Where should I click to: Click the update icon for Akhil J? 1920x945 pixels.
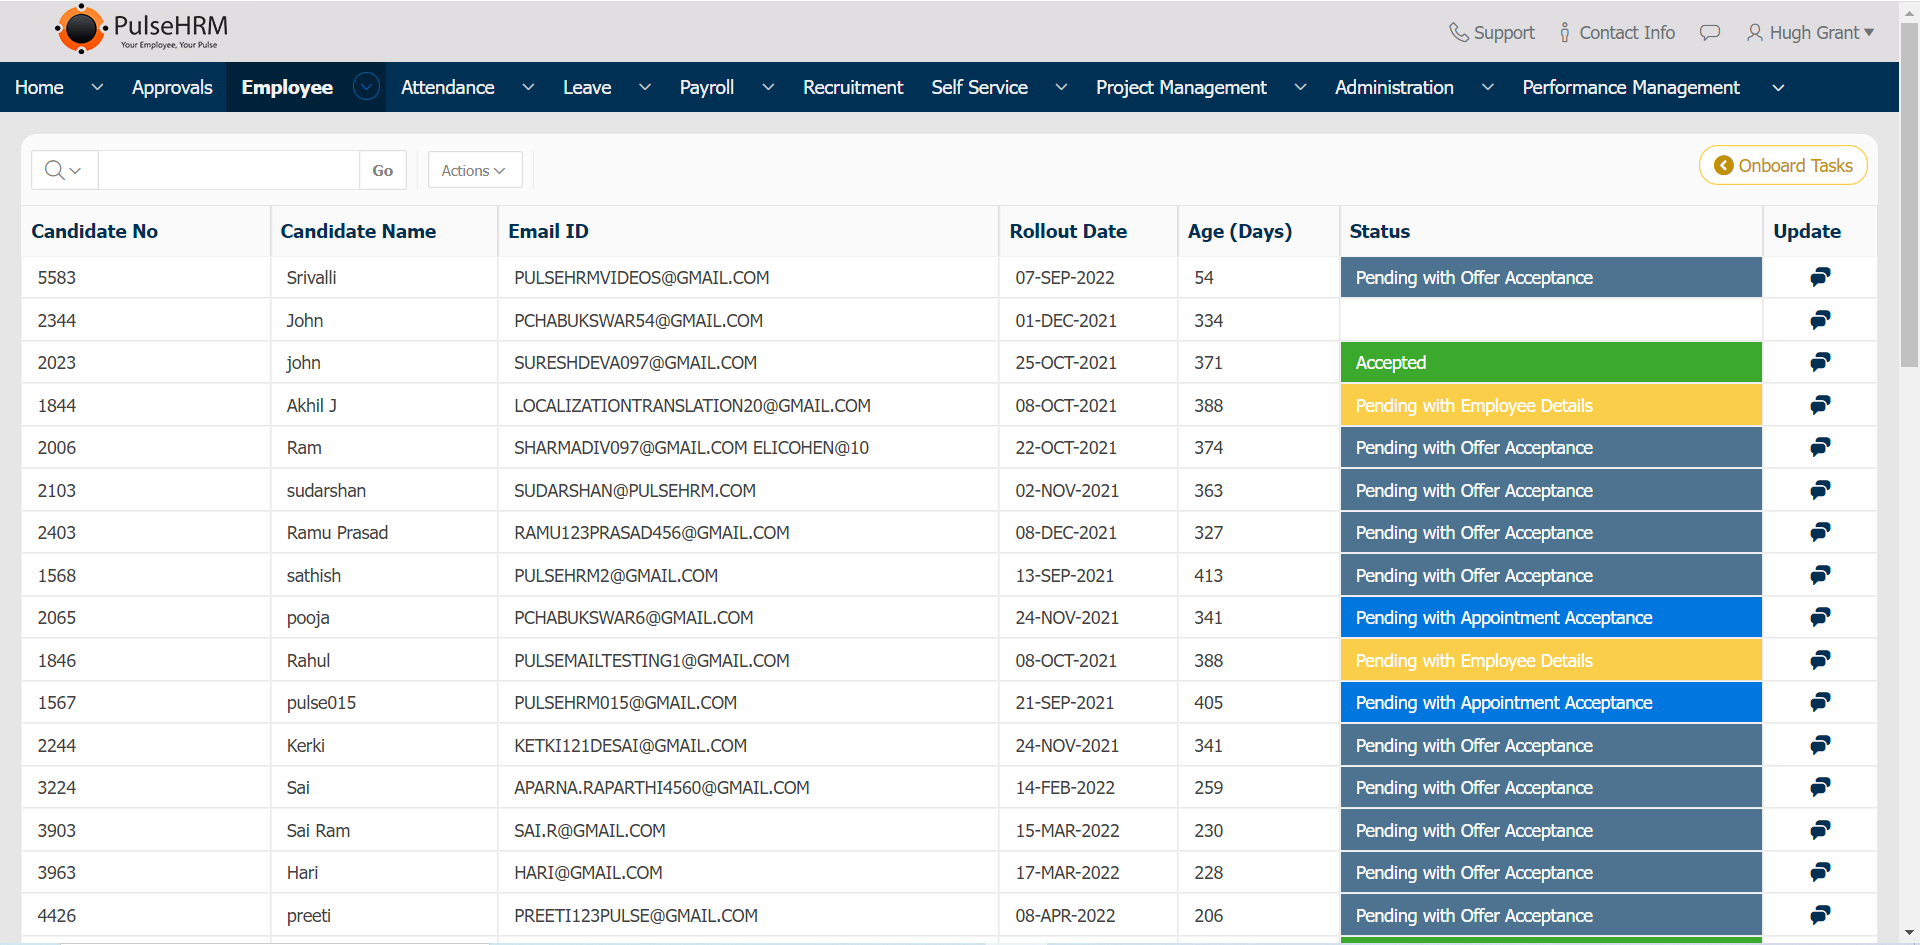(1820, 405)
